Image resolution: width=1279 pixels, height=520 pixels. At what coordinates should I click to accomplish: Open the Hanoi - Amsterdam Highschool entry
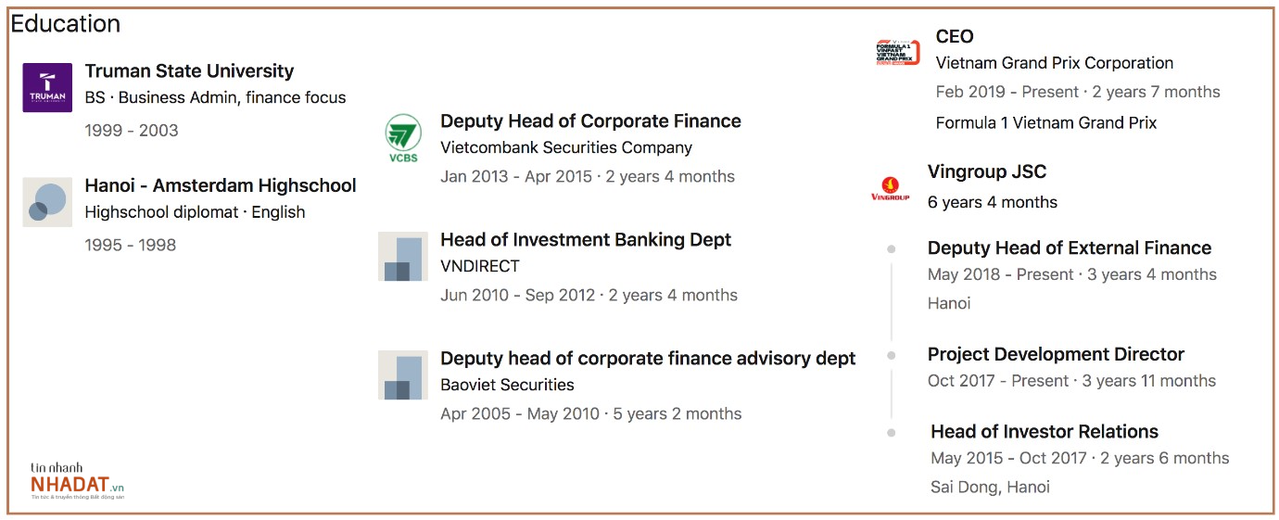(x=220, y=185)
